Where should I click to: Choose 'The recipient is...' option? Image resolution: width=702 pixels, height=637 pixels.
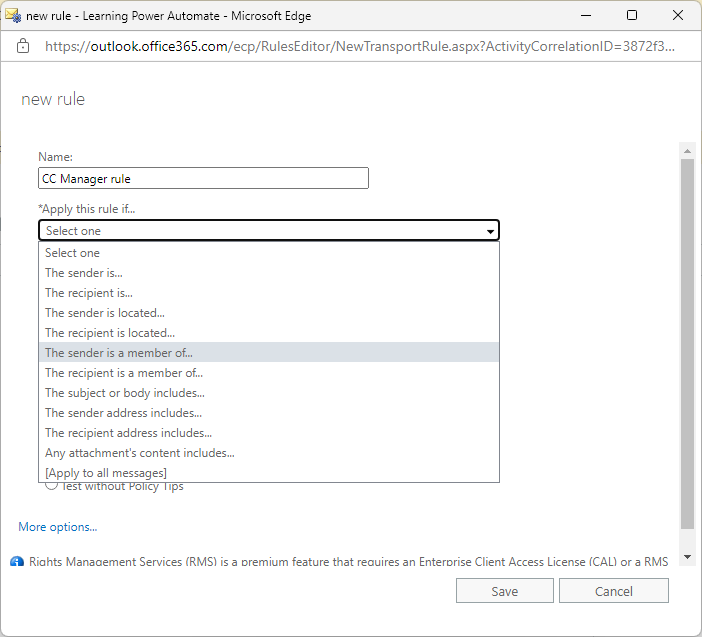click(x=88, y=293)
